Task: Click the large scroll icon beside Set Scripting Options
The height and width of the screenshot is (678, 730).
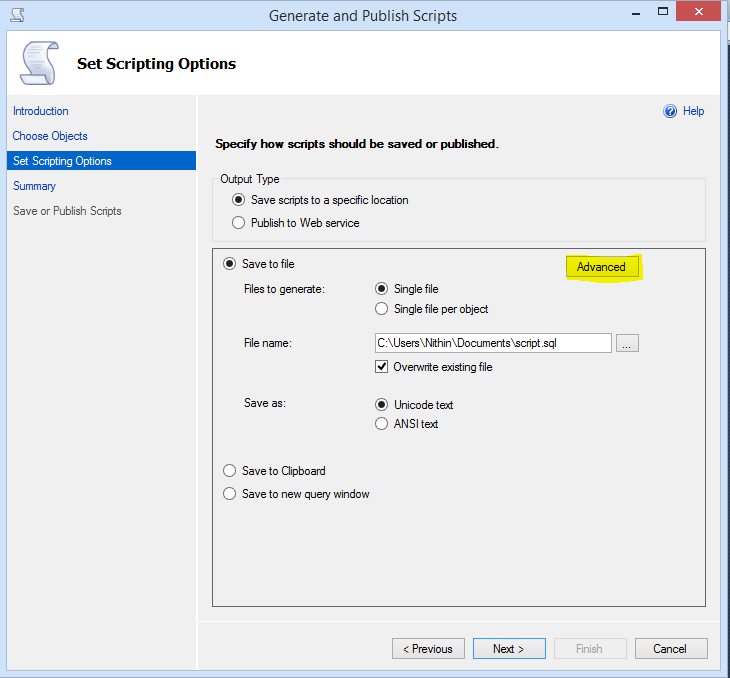Action: [40, 63]
